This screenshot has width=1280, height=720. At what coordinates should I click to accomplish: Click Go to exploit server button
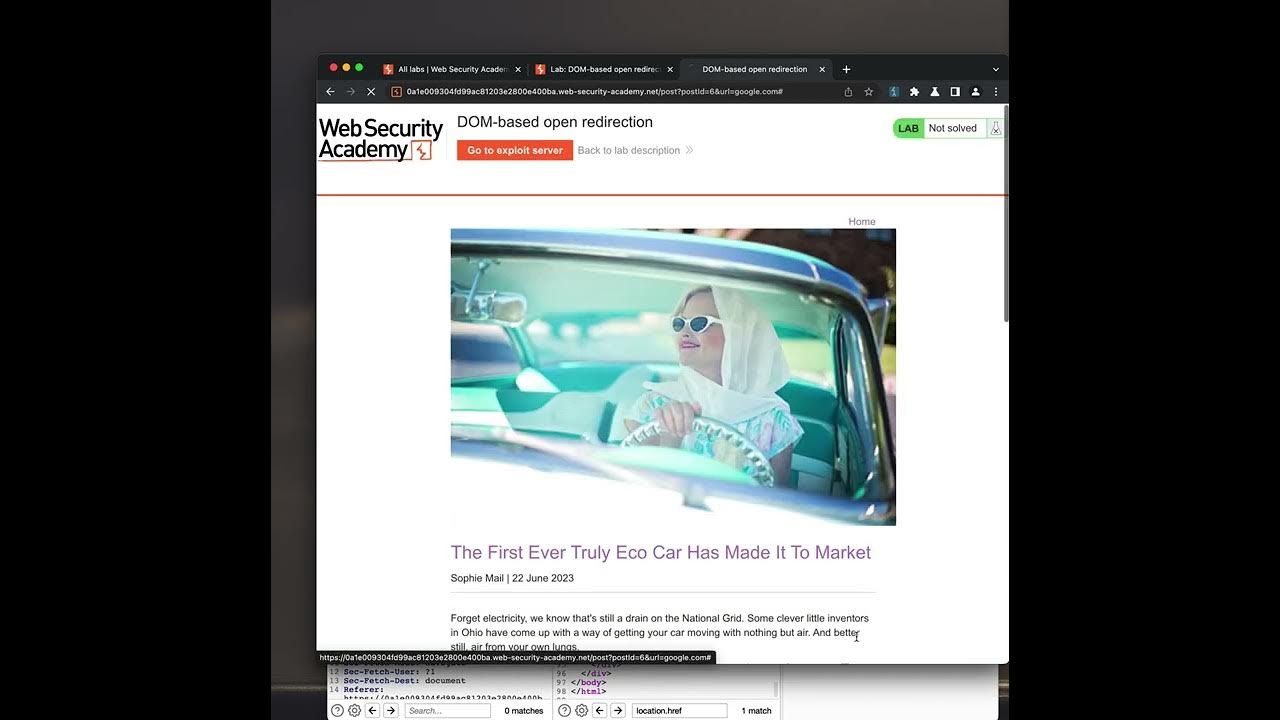[x=515, y=150]
